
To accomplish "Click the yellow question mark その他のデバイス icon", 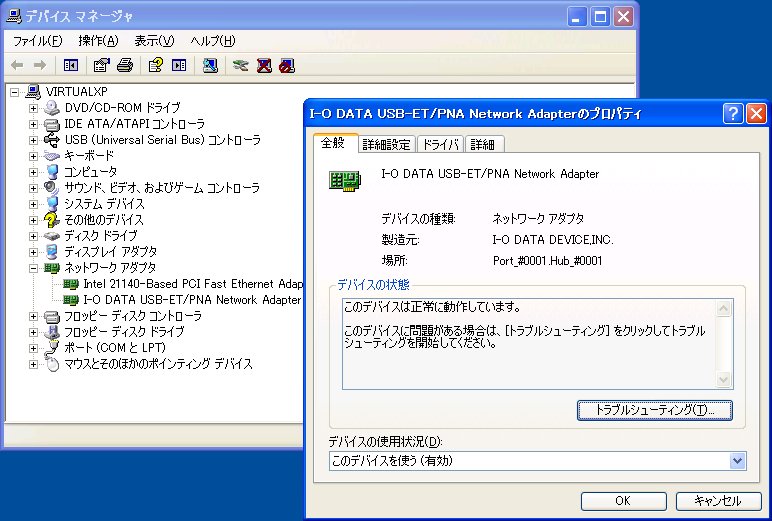I will tap(52, 220).
